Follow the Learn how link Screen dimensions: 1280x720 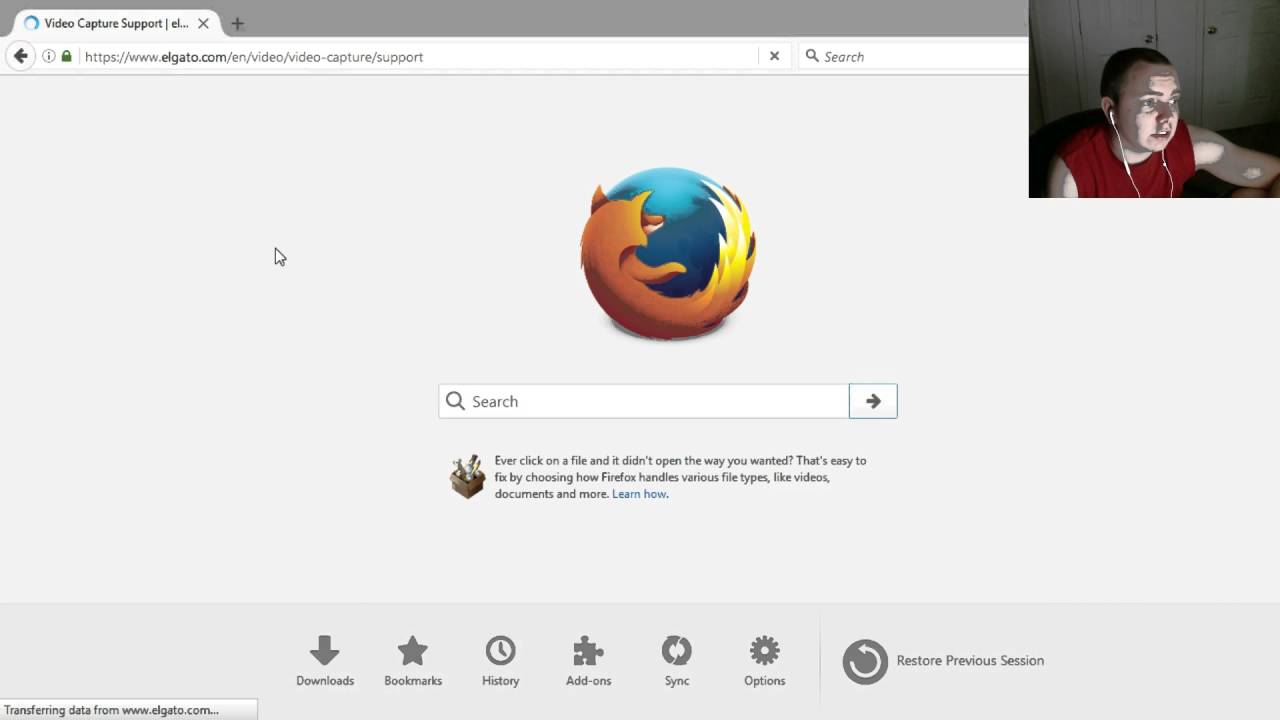[639, 494]
